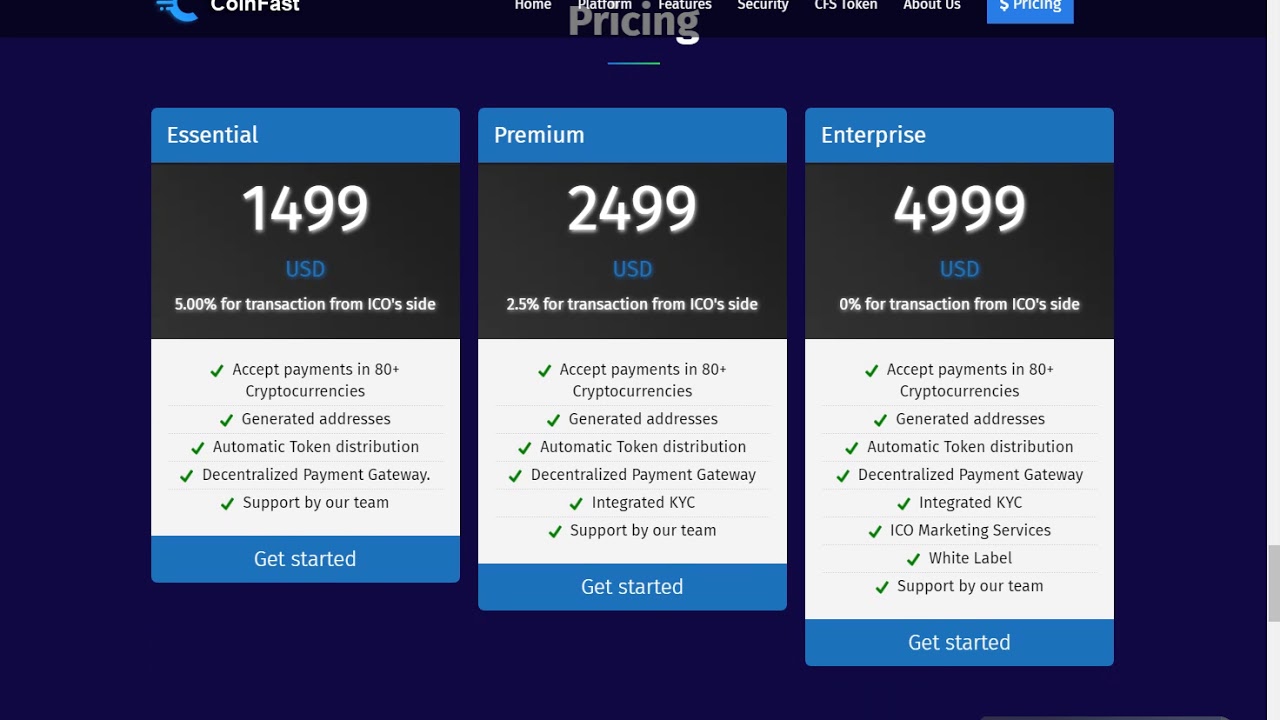Click the 2499 Premium price
Image resolution: width=1280 pixels, height=720 pixels.
click(x=632, y=210)
